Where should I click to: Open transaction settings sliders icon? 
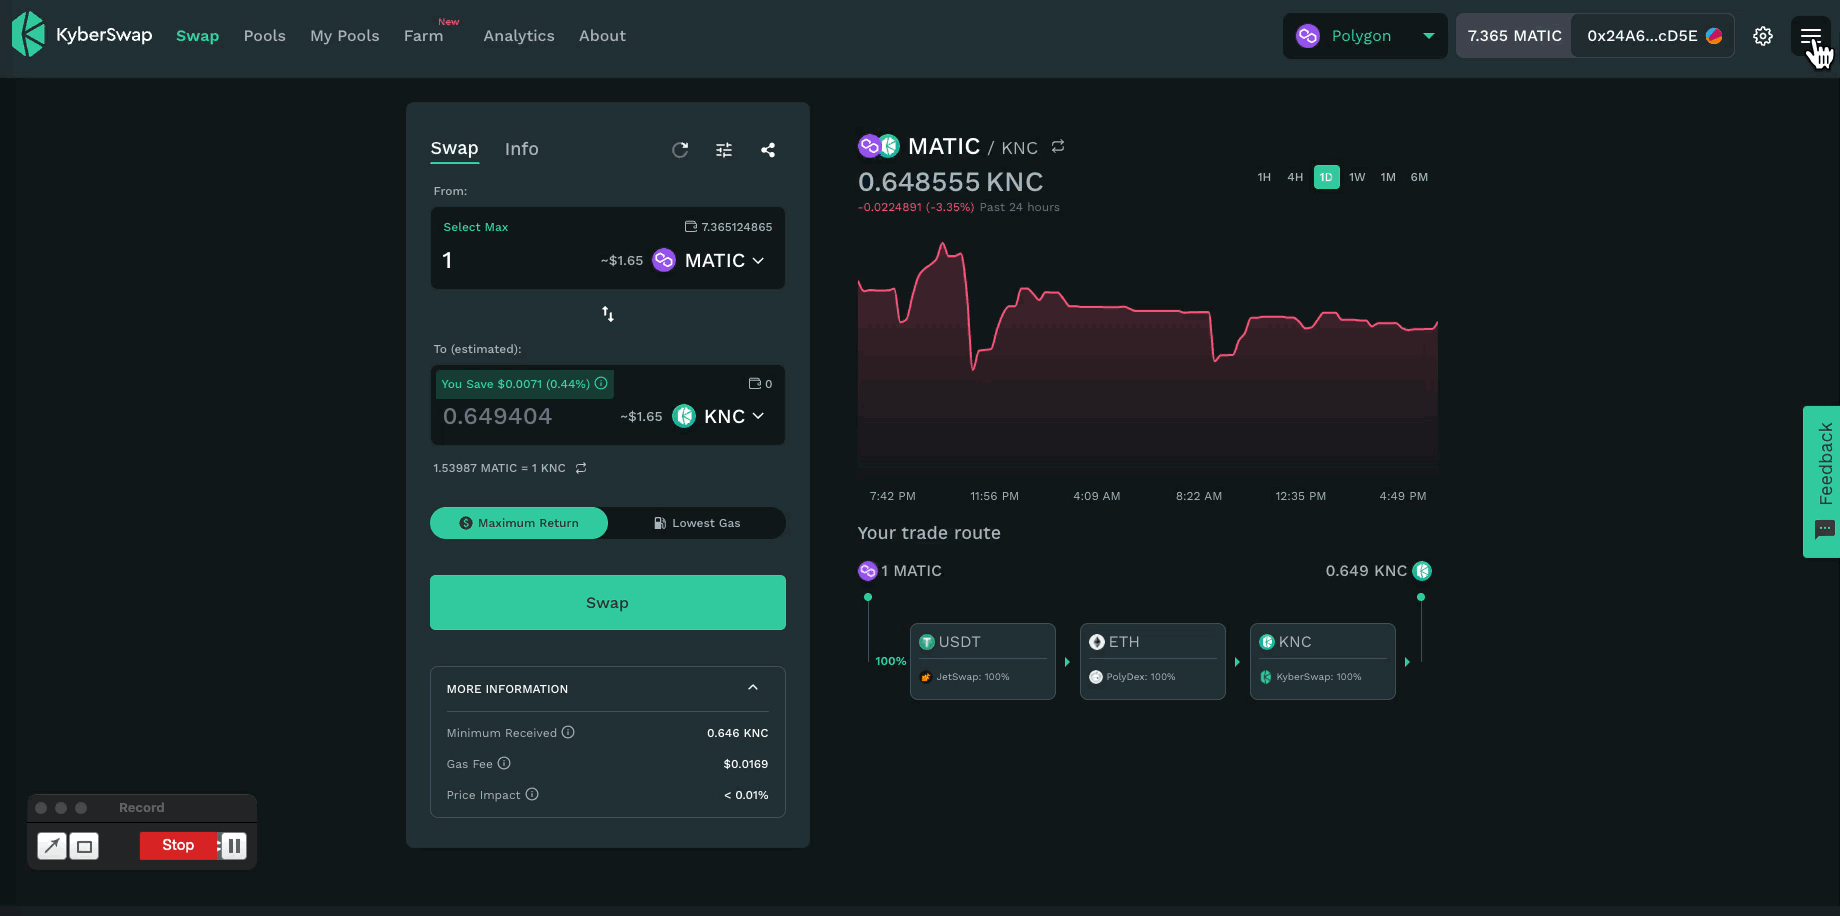click(x=724, y=150)
